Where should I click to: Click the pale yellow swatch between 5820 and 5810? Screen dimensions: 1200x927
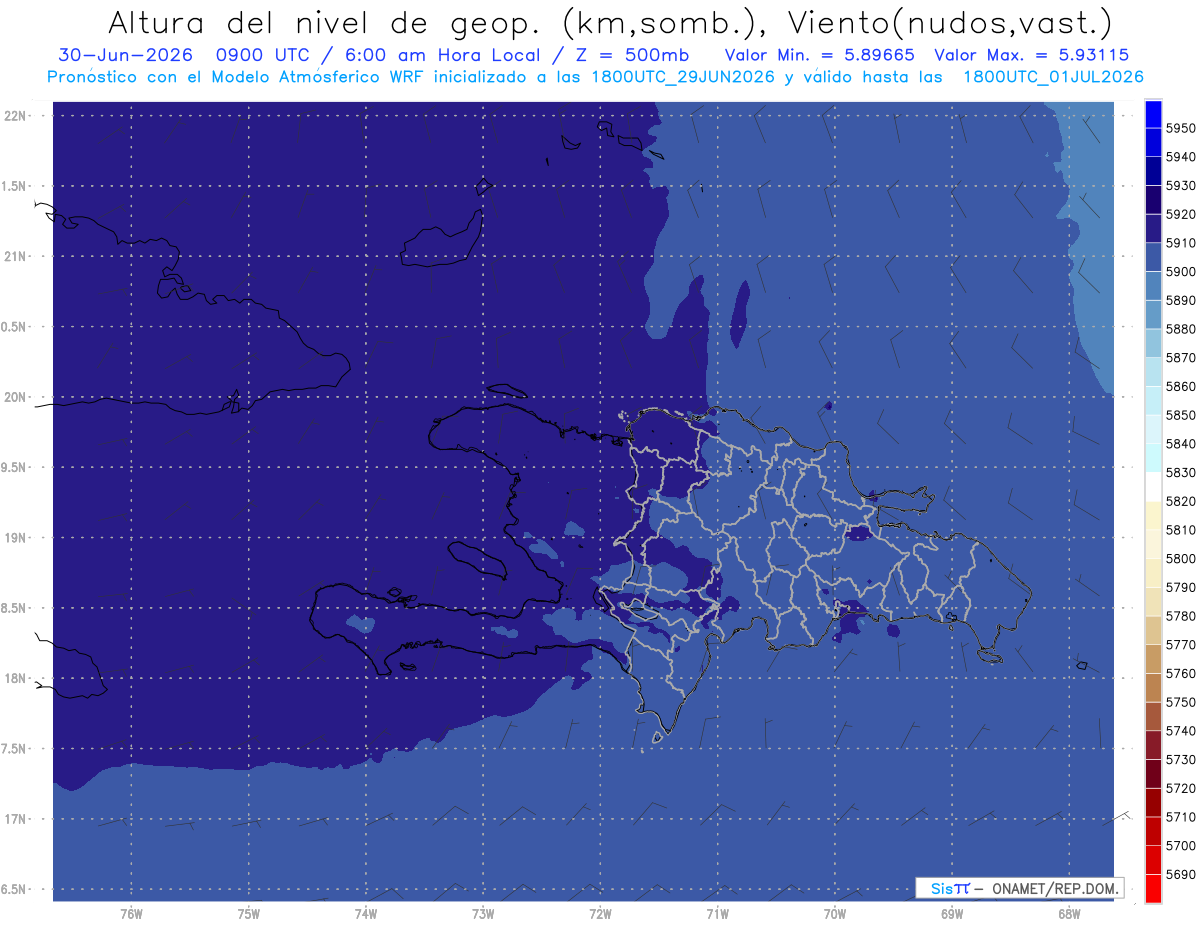1153,515
